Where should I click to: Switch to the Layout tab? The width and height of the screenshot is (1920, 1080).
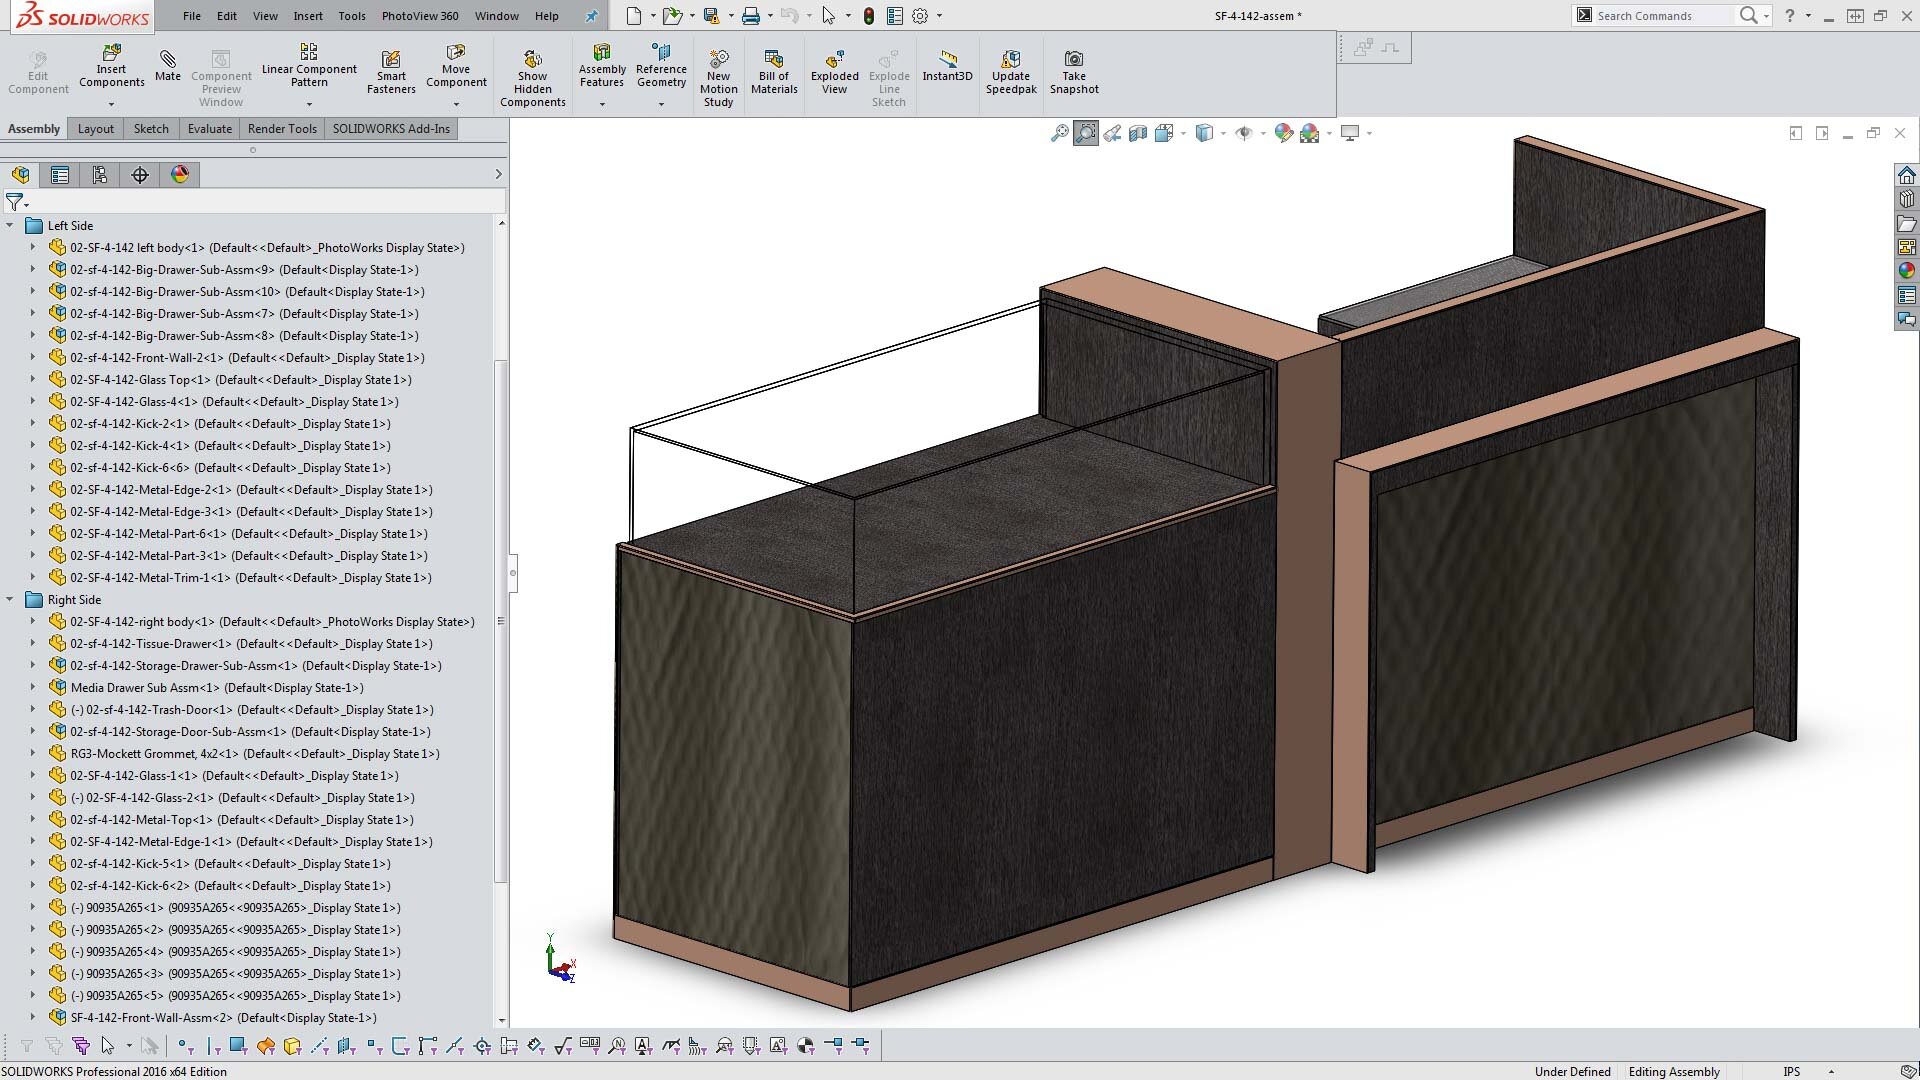pos(96,129)
